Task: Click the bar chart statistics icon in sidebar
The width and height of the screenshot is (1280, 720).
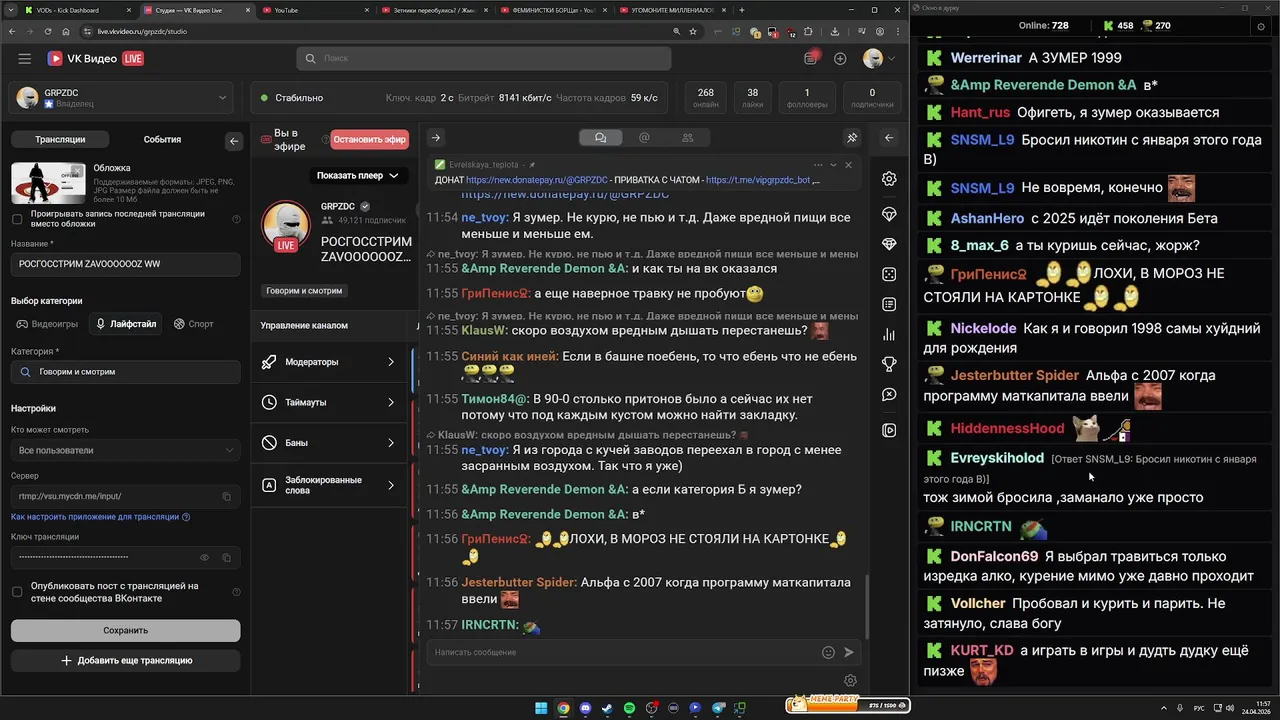Action: coord(889,335)
